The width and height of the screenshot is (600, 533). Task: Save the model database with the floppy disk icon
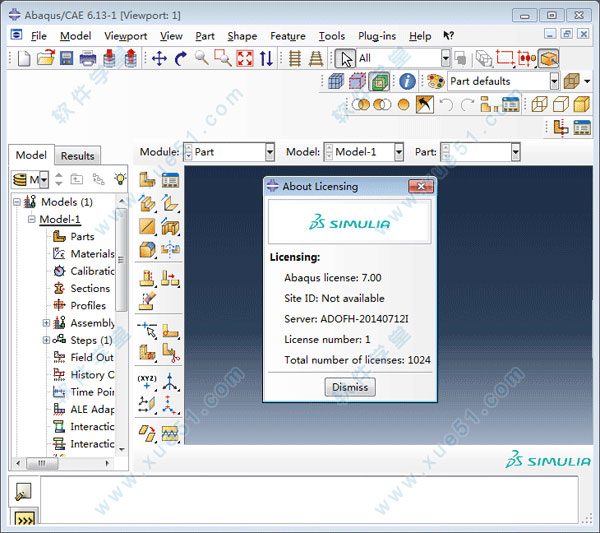[x=67, y=59]
